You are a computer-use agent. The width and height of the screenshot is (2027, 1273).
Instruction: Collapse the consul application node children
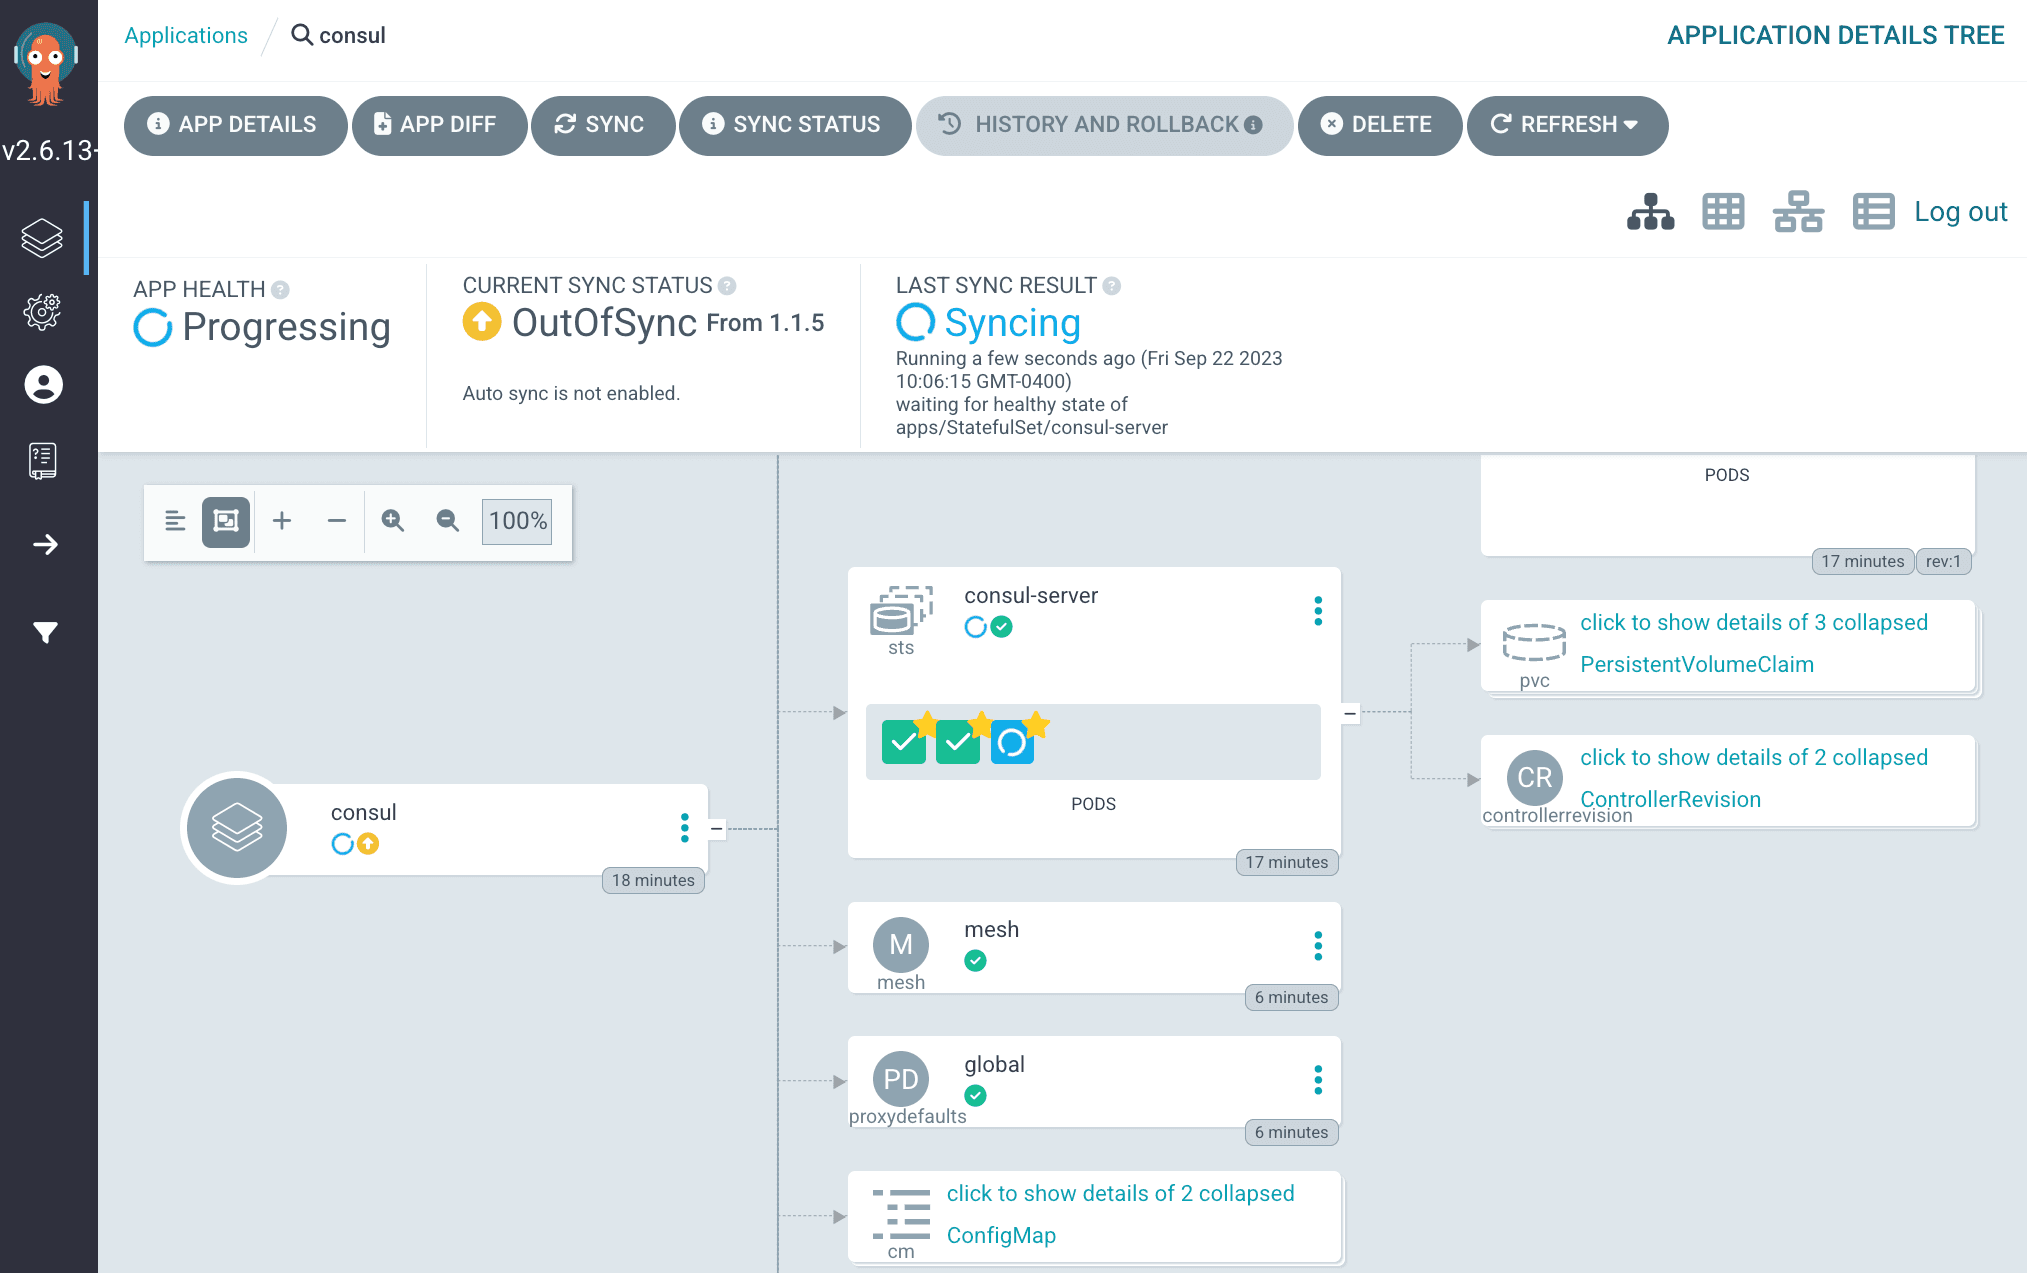coord(716,829)
